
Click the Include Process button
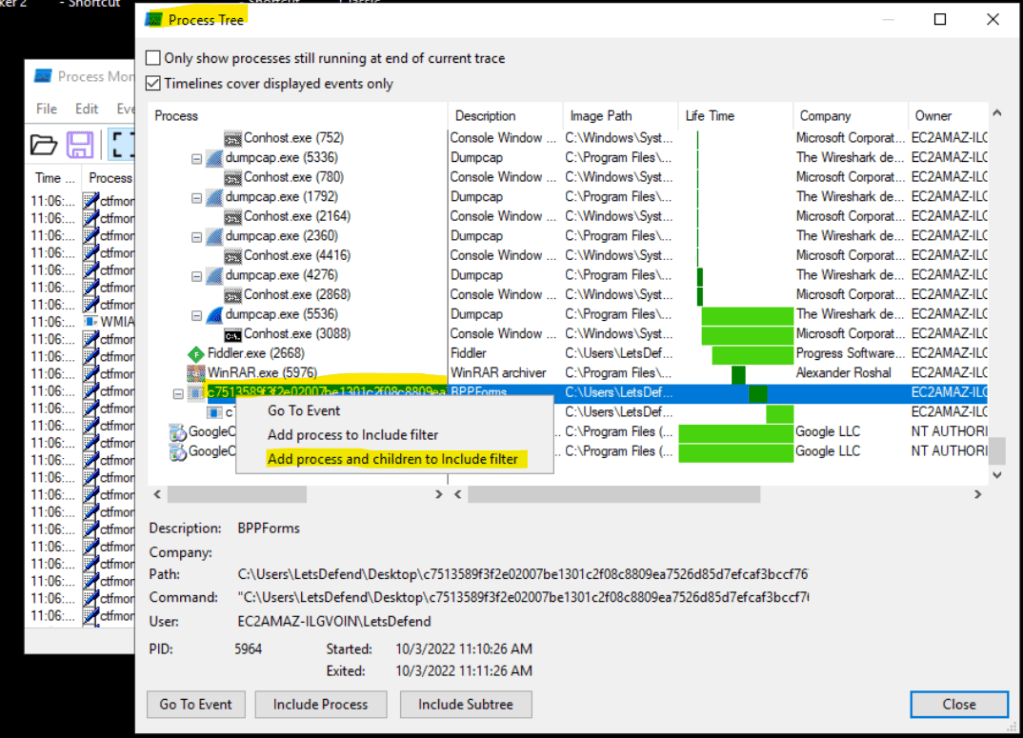coord(320,704)
